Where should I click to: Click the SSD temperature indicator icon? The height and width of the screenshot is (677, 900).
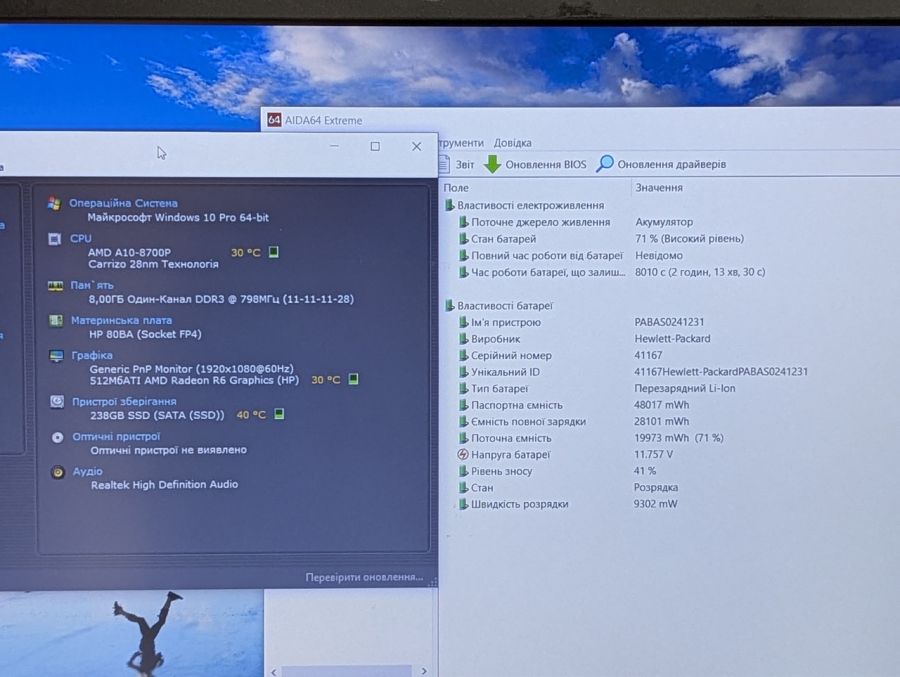[279, 414]
